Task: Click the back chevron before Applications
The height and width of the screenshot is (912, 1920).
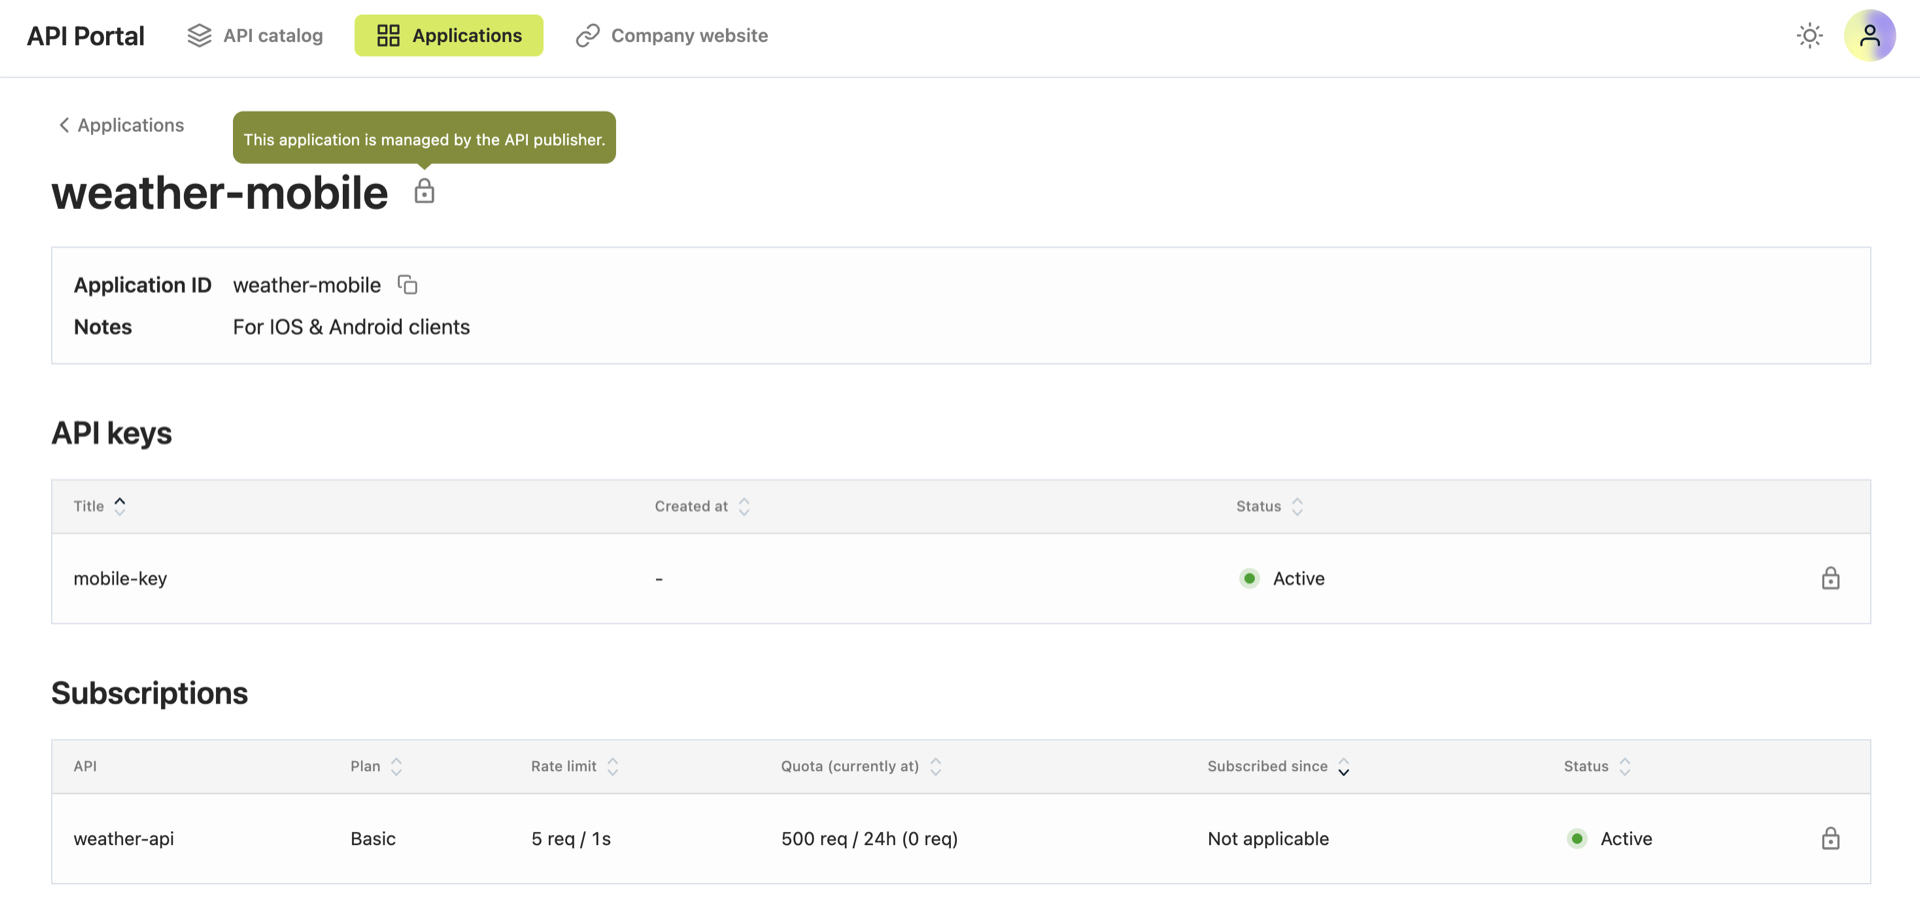Action: pos(64,125)
